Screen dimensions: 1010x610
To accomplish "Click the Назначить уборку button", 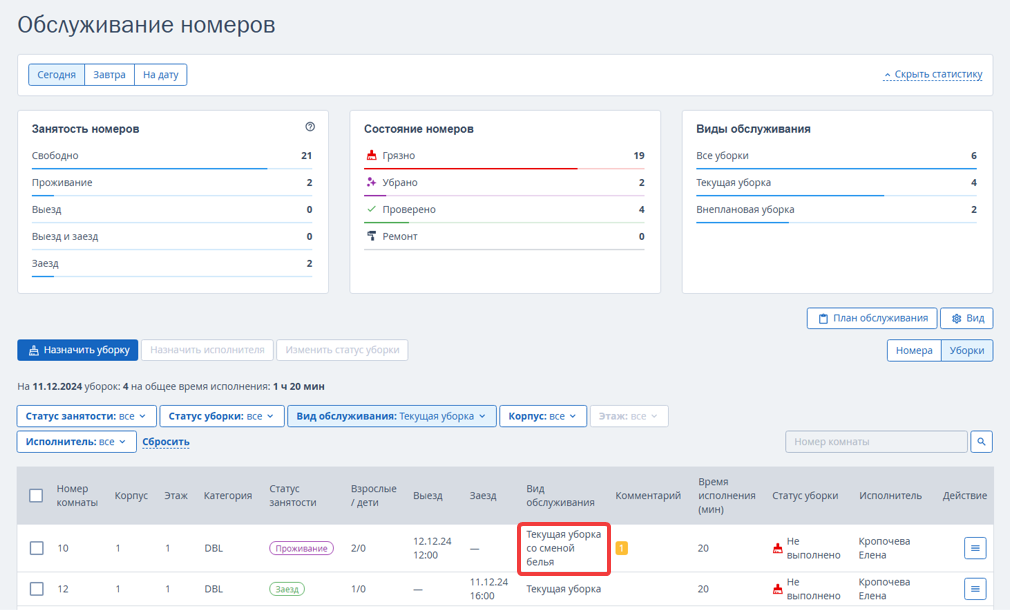I will pyautogui.click(x=77, y=350).
